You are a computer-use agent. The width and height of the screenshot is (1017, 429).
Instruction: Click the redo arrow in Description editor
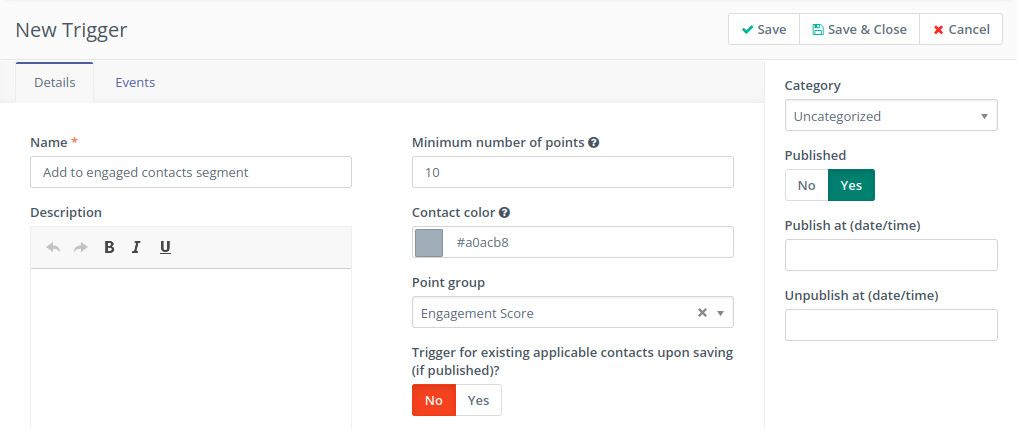tap(81, 247)
